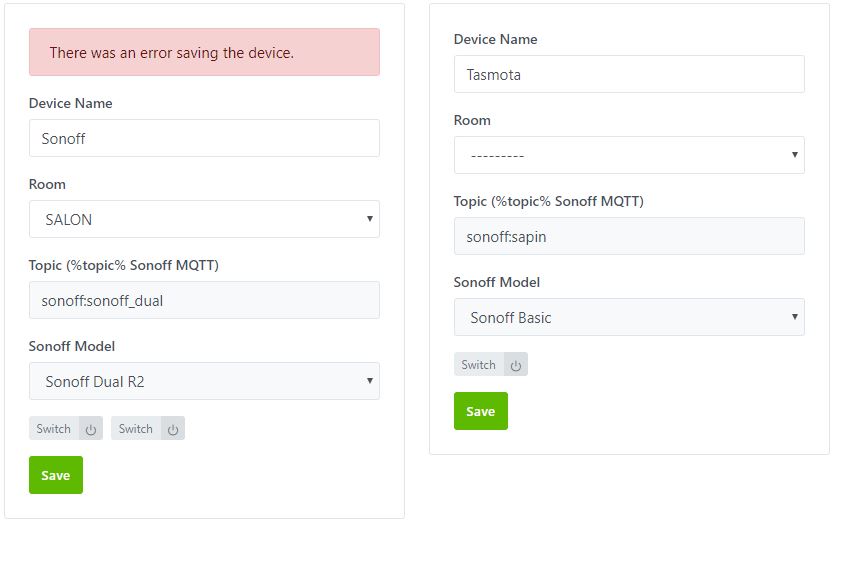
Task: Save the Sonoff device
Action: coord(56,475)
